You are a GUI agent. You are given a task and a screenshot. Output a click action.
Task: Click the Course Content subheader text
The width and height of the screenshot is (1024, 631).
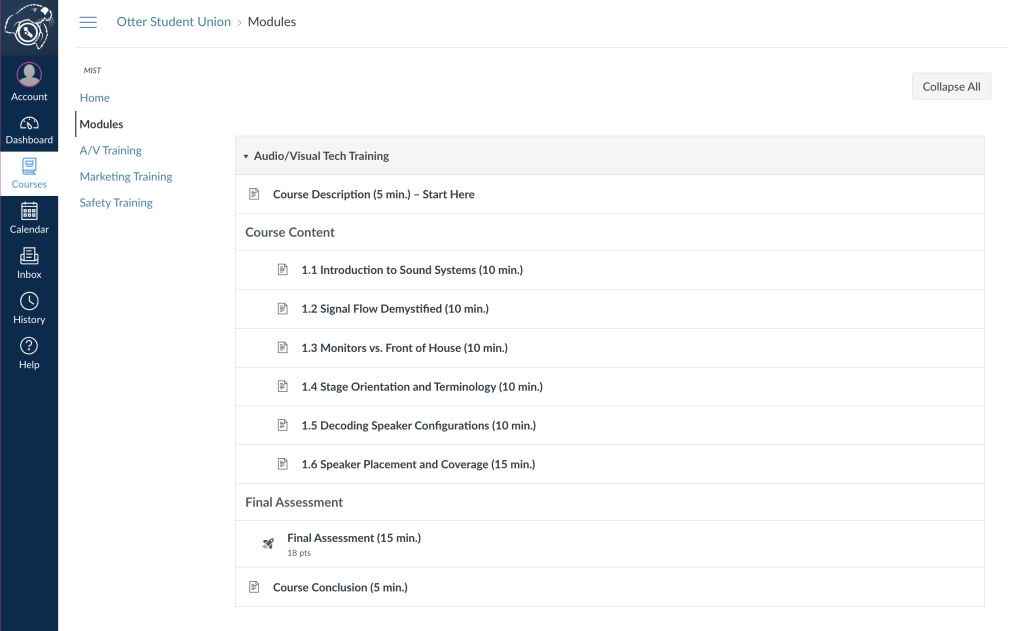pos(290,232)
